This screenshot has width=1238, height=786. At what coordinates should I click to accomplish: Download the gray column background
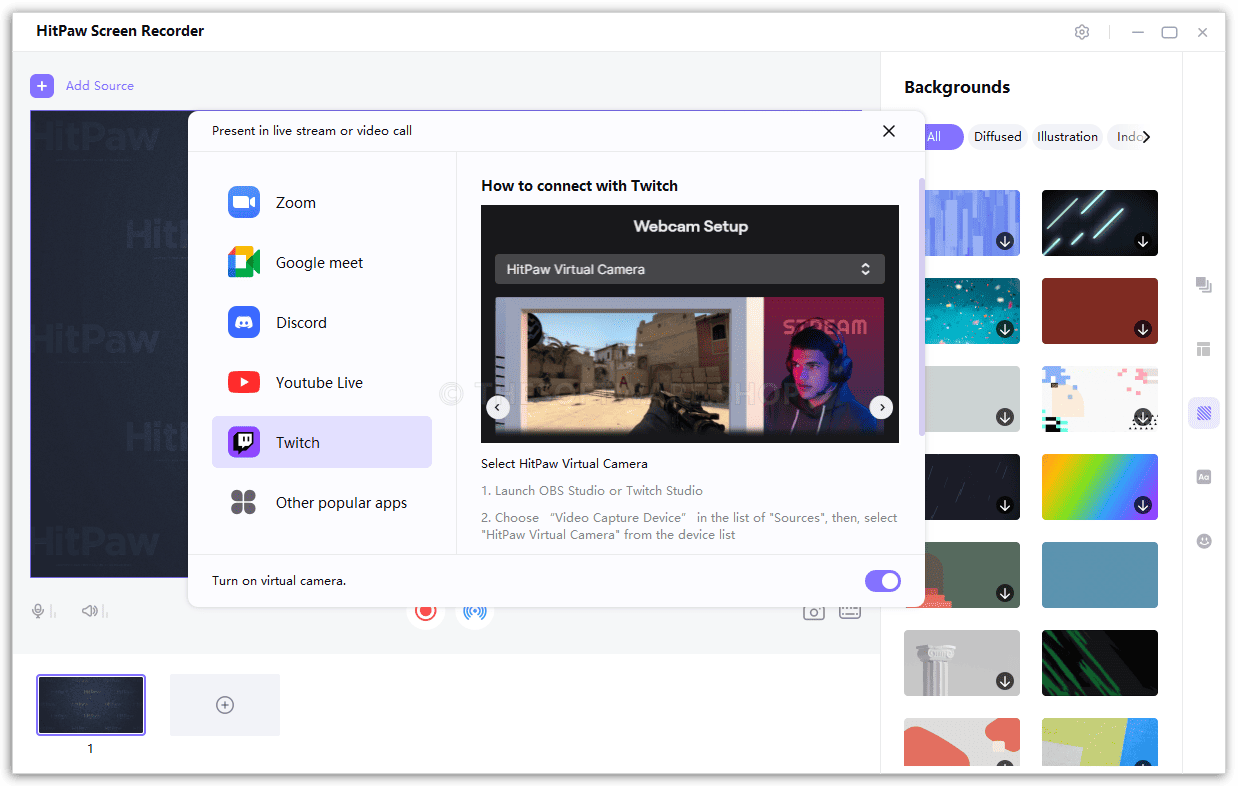(1005, 681)
